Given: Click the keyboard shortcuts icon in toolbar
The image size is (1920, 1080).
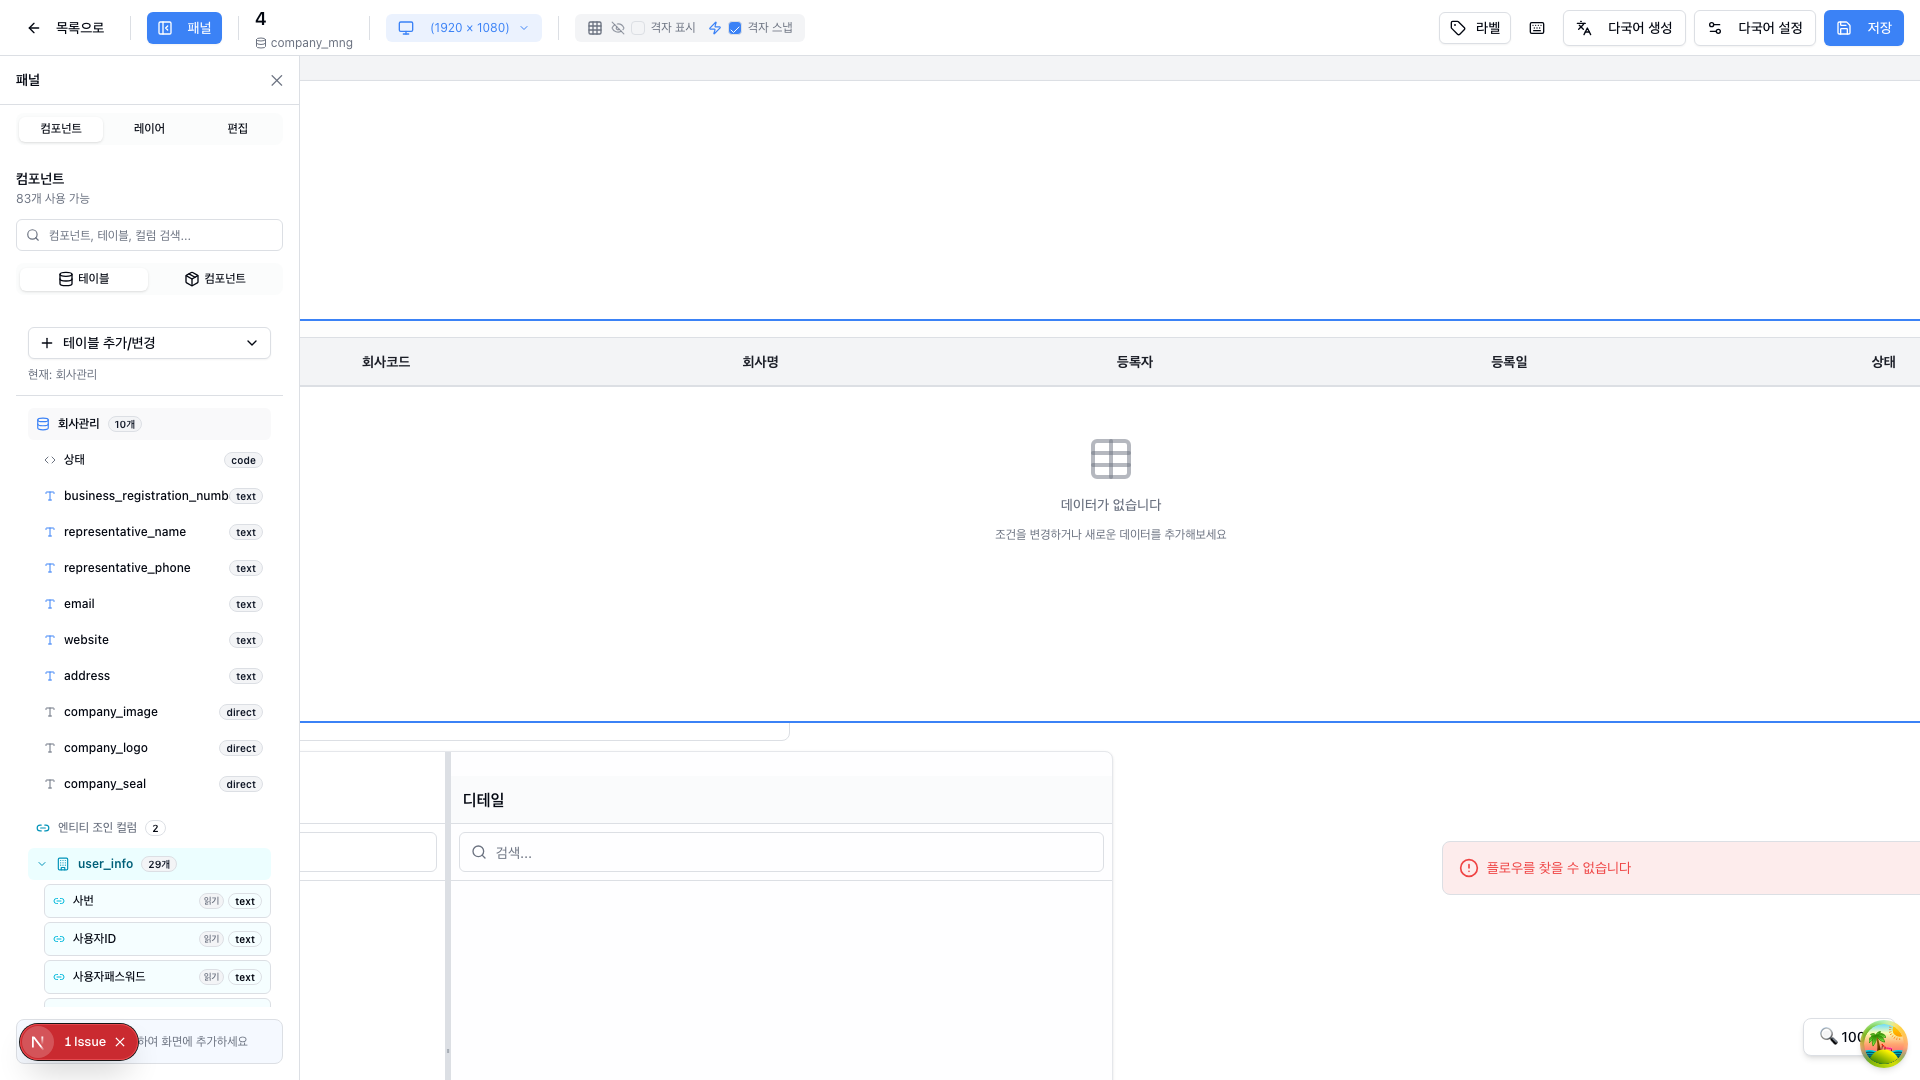Looking at the screenshot, I should tap(1537, 28).
